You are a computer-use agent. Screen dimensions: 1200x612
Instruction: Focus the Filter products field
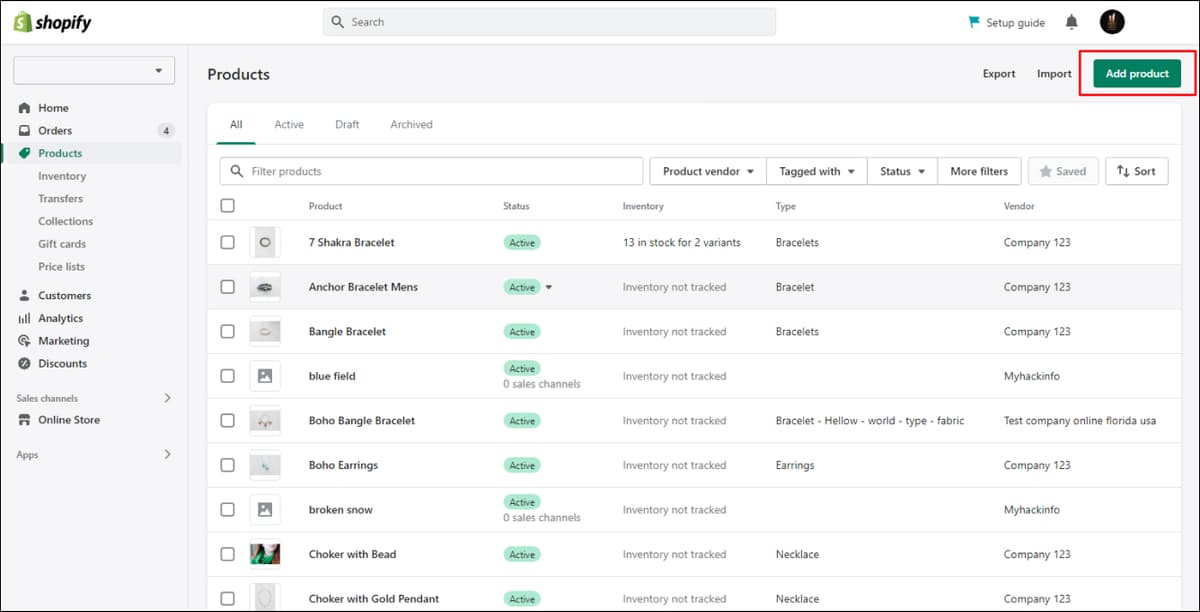point(431,171)
